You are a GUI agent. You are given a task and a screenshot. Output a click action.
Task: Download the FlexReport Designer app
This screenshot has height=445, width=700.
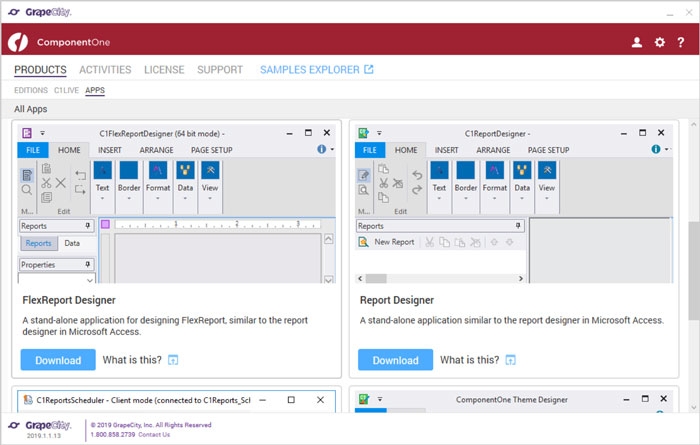[x=58, y=360]
